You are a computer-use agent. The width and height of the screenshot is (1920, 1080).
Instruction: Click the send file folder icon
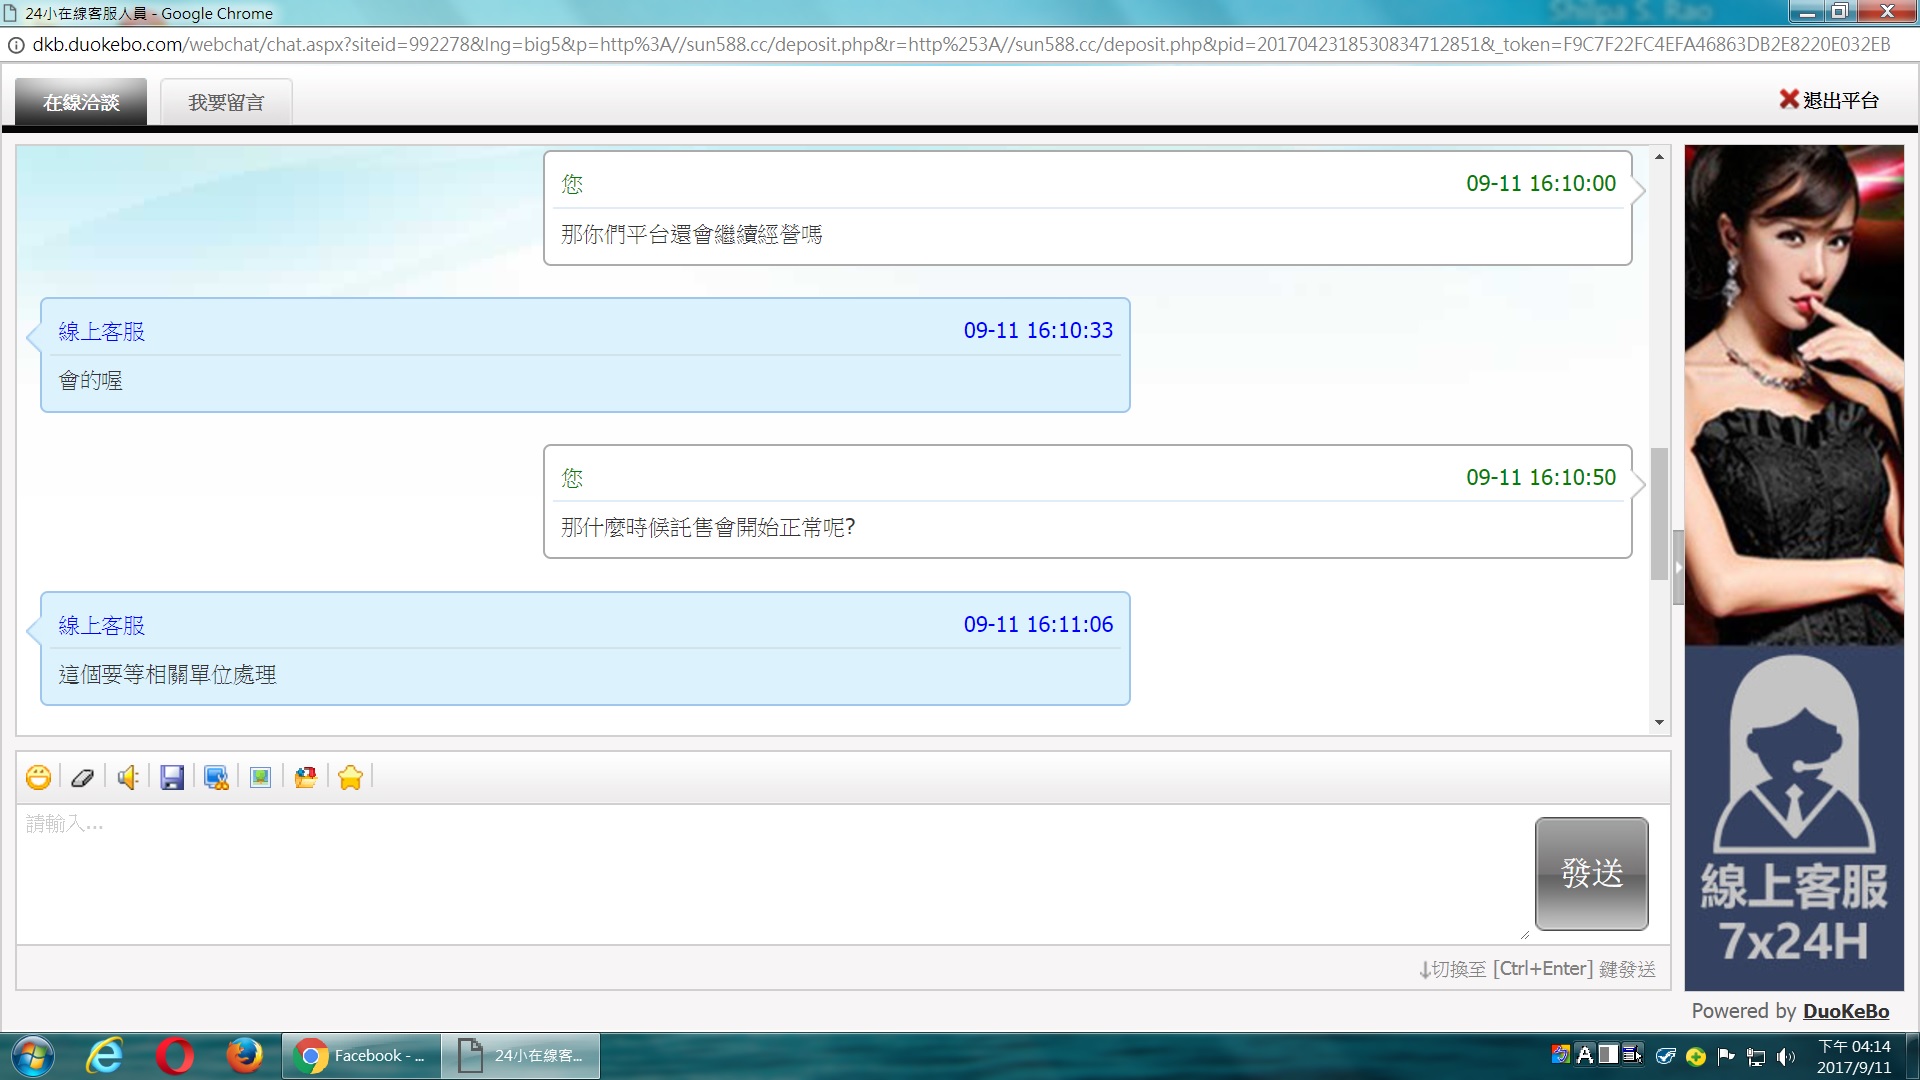(305, 777)
